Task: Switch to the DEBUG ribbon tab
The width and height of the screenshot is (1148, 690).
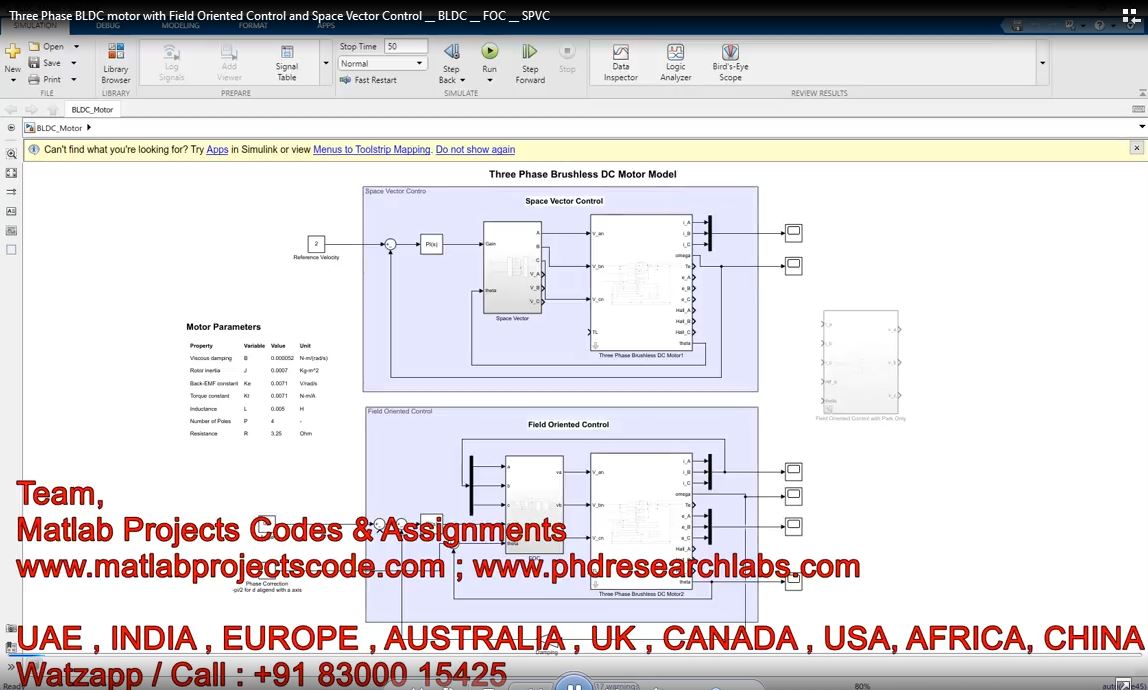Action: click(x=108, y=26)
